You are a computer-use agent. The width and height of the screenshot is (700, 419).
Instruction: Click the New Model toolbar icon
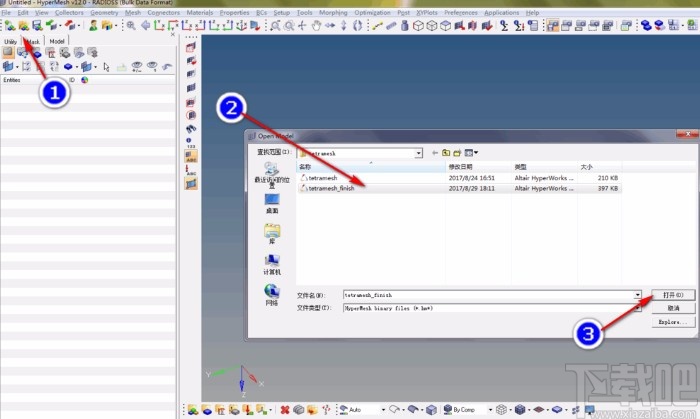9,25
